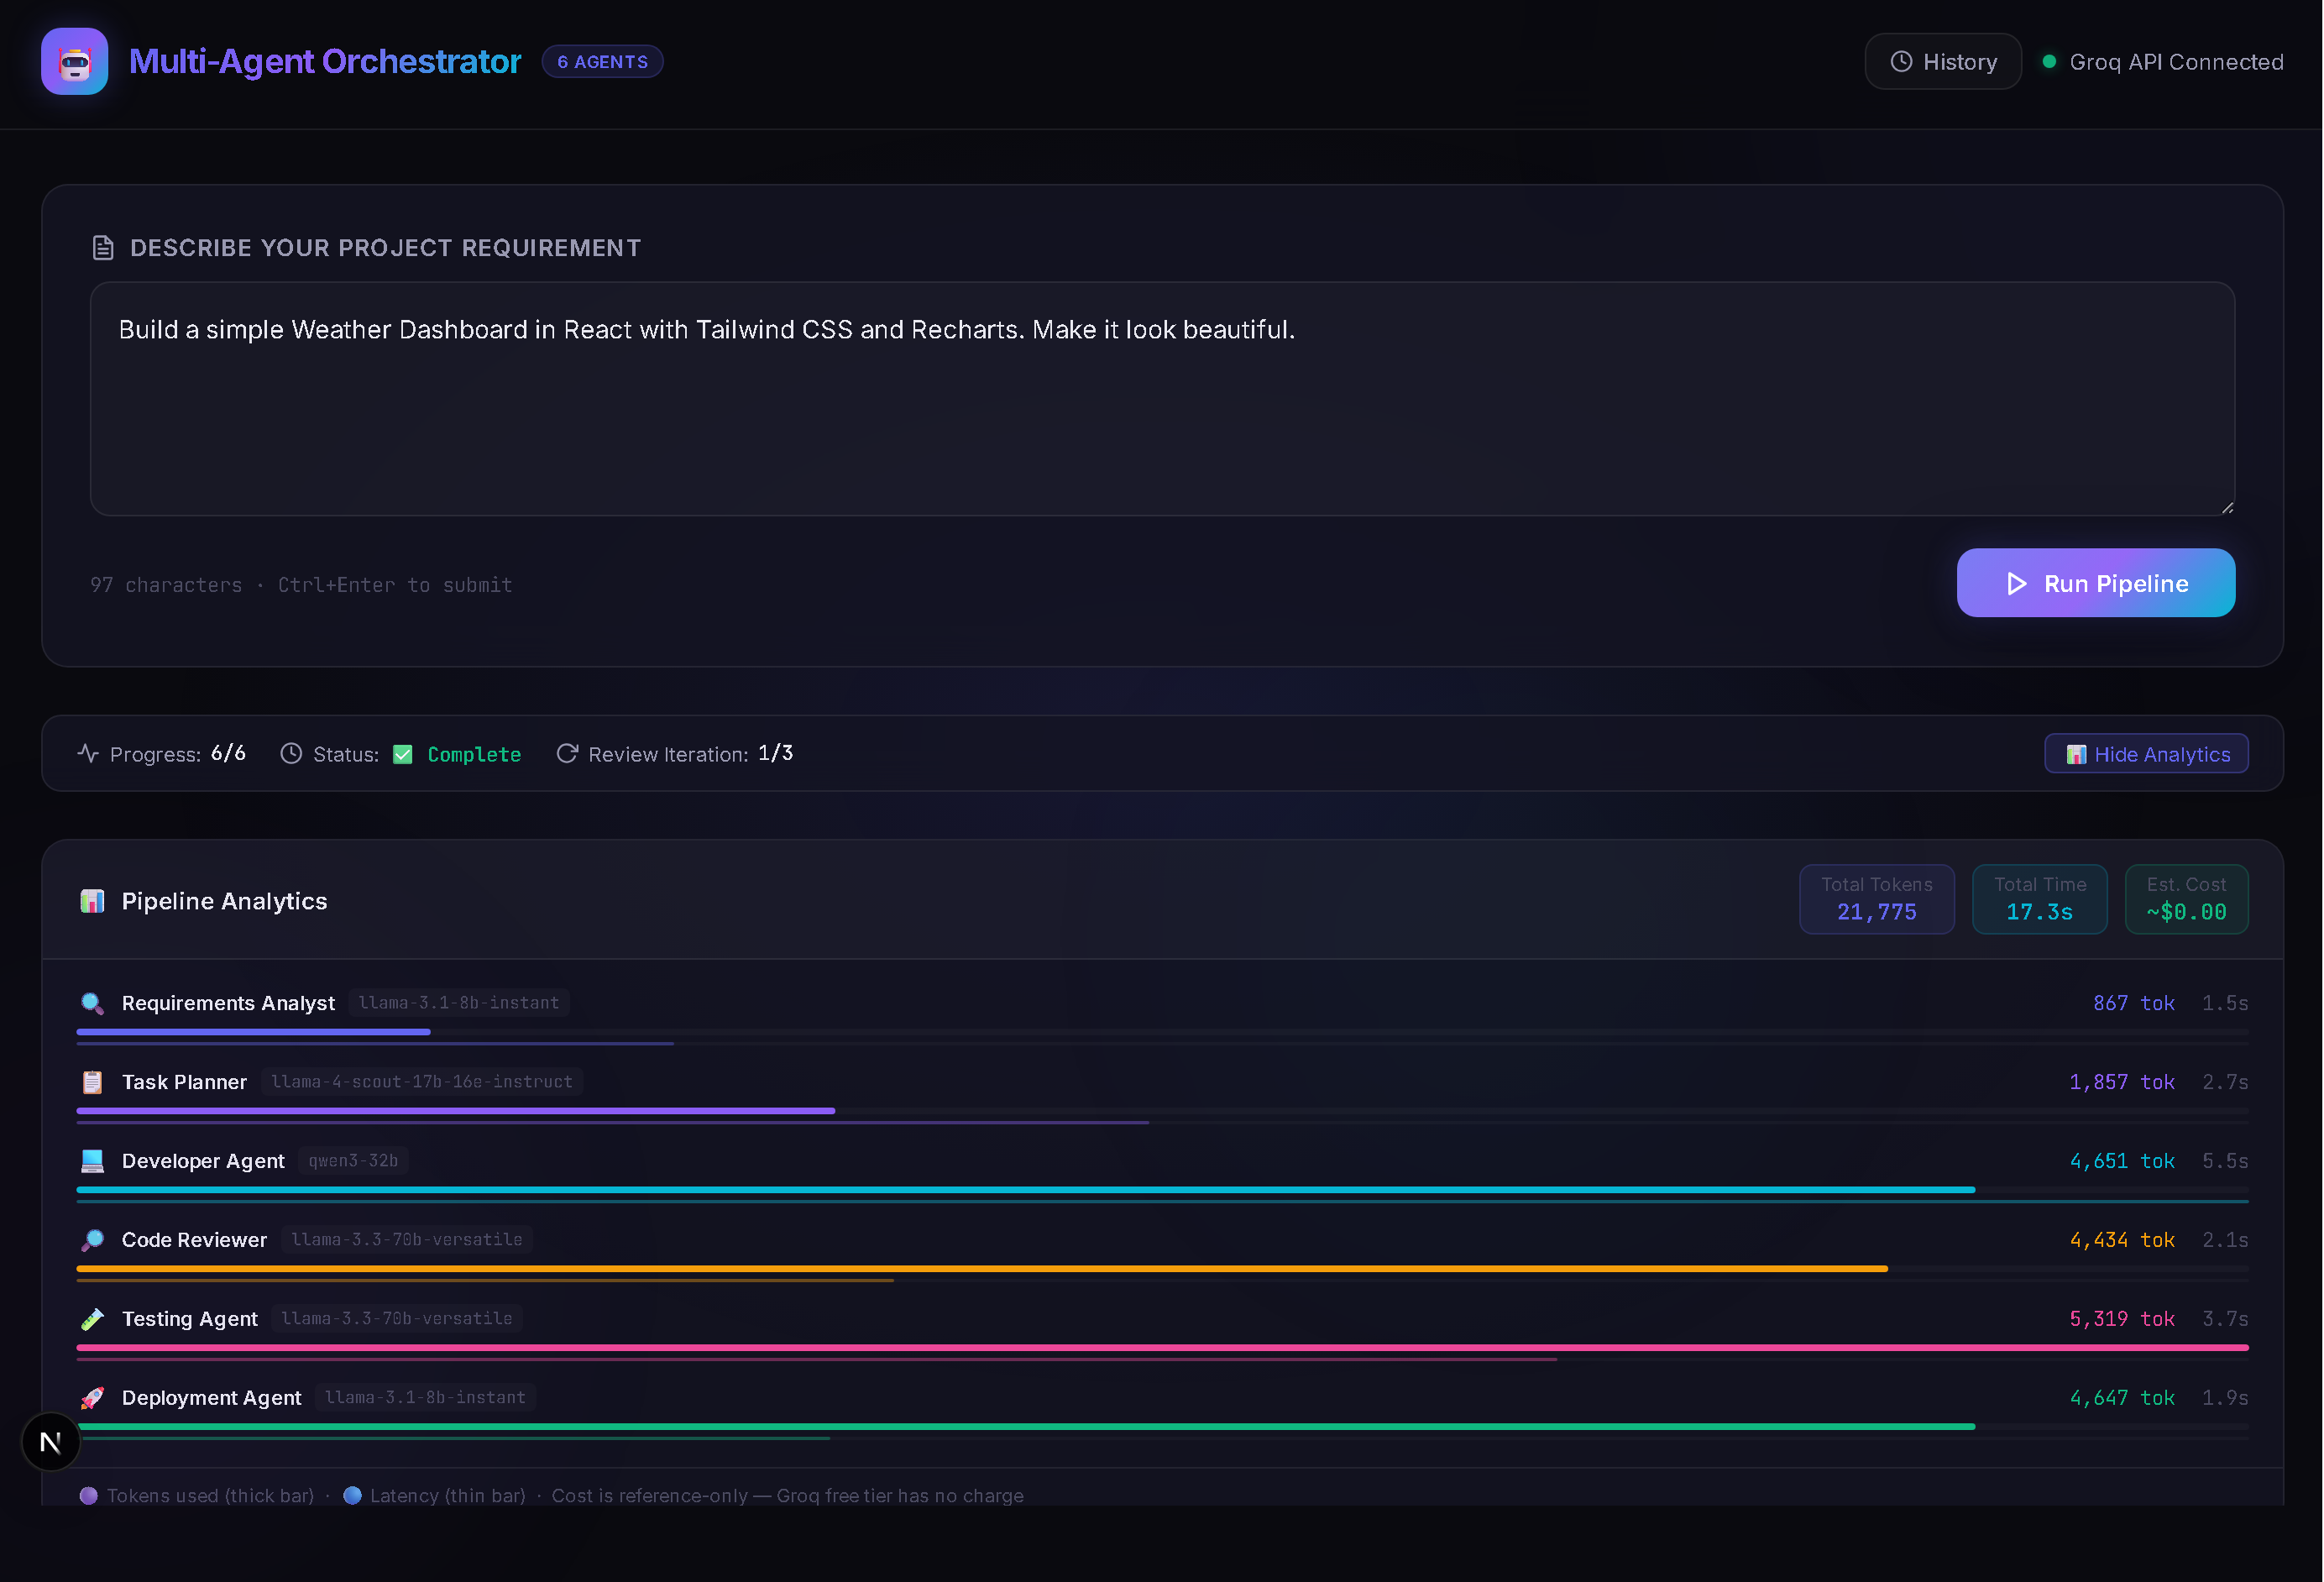Screen dimensions: 2324x1582
Task: Click the Testing Agent test tube icon
Action: coord(92,1319)
